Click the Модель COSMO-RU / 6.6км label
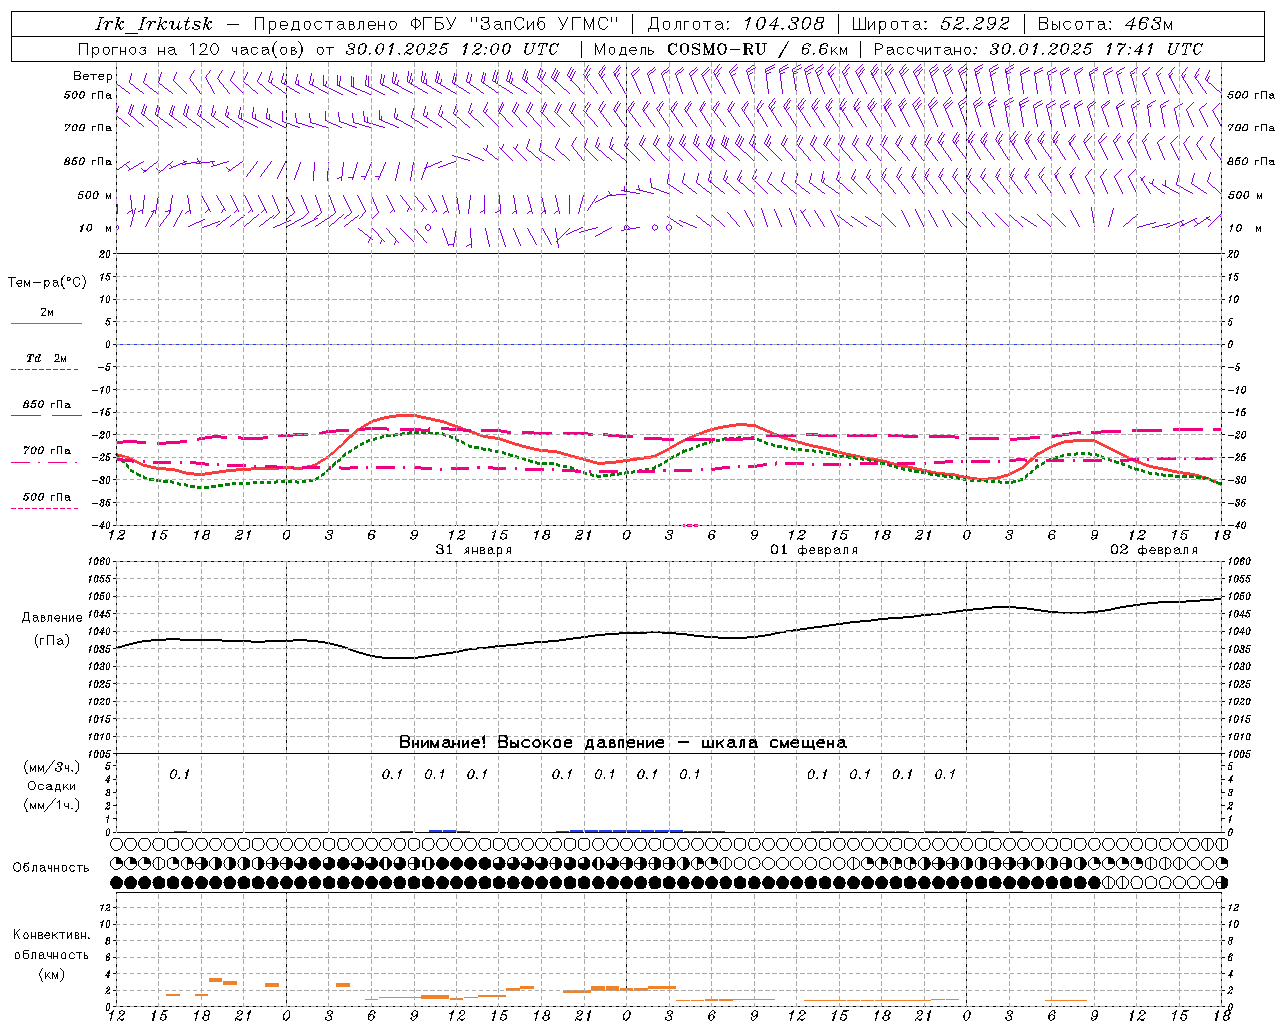 (721, 49)
